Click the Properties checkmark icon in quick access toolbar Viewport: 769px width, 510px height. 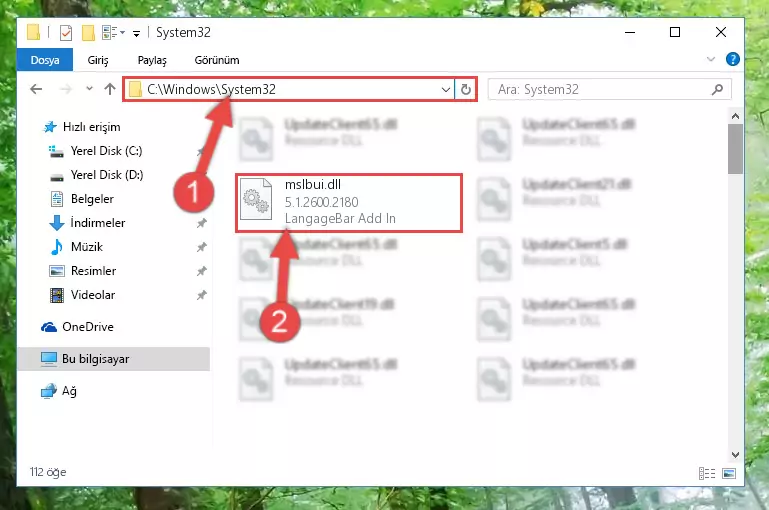pyautogui.click(x=66, y=33)
